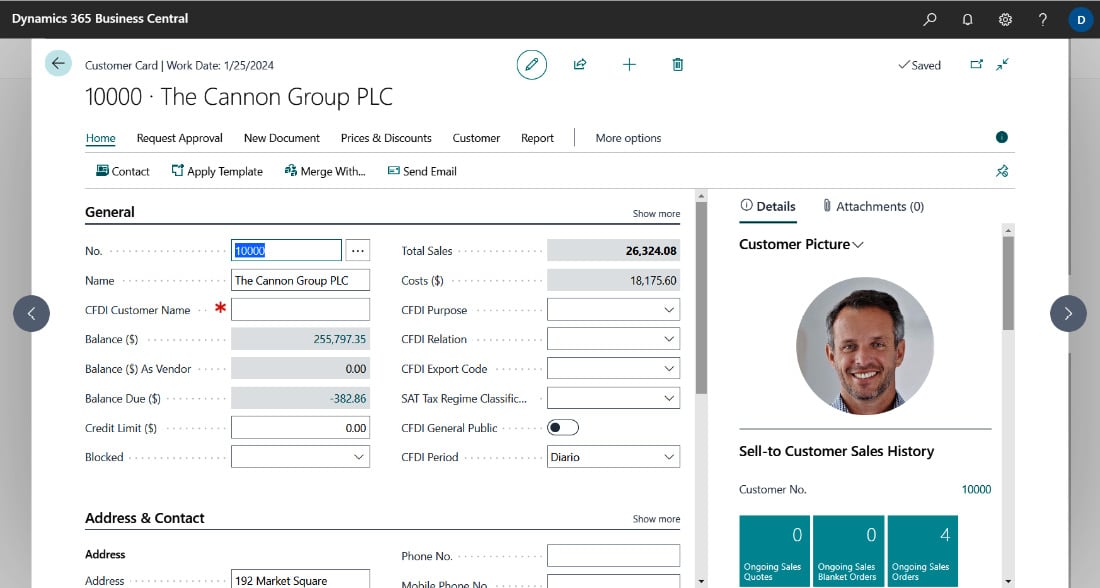Open the Request Approval menu
1100x588 pixels.
[x=180, y=138]
